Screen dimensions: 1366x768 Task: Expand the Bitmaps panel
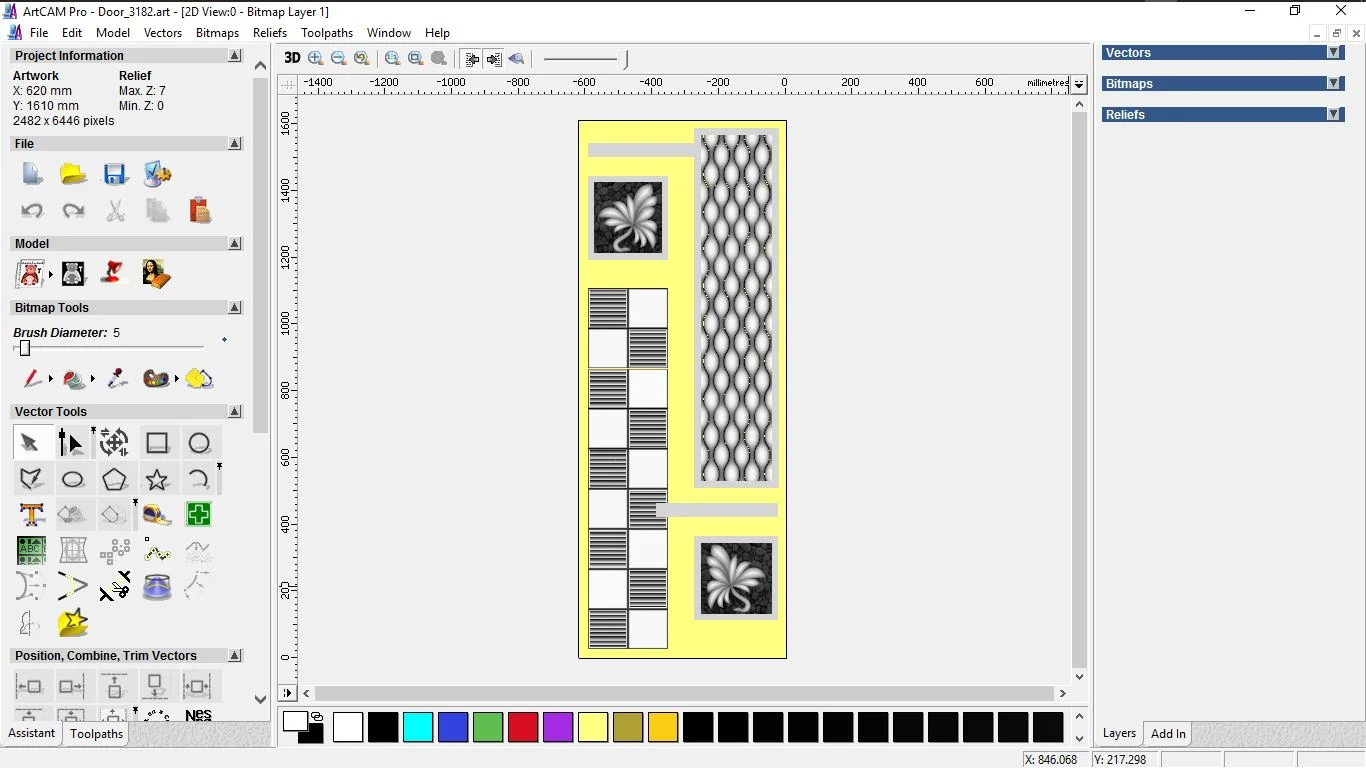pyautogui.click(x=1333, y=84)
